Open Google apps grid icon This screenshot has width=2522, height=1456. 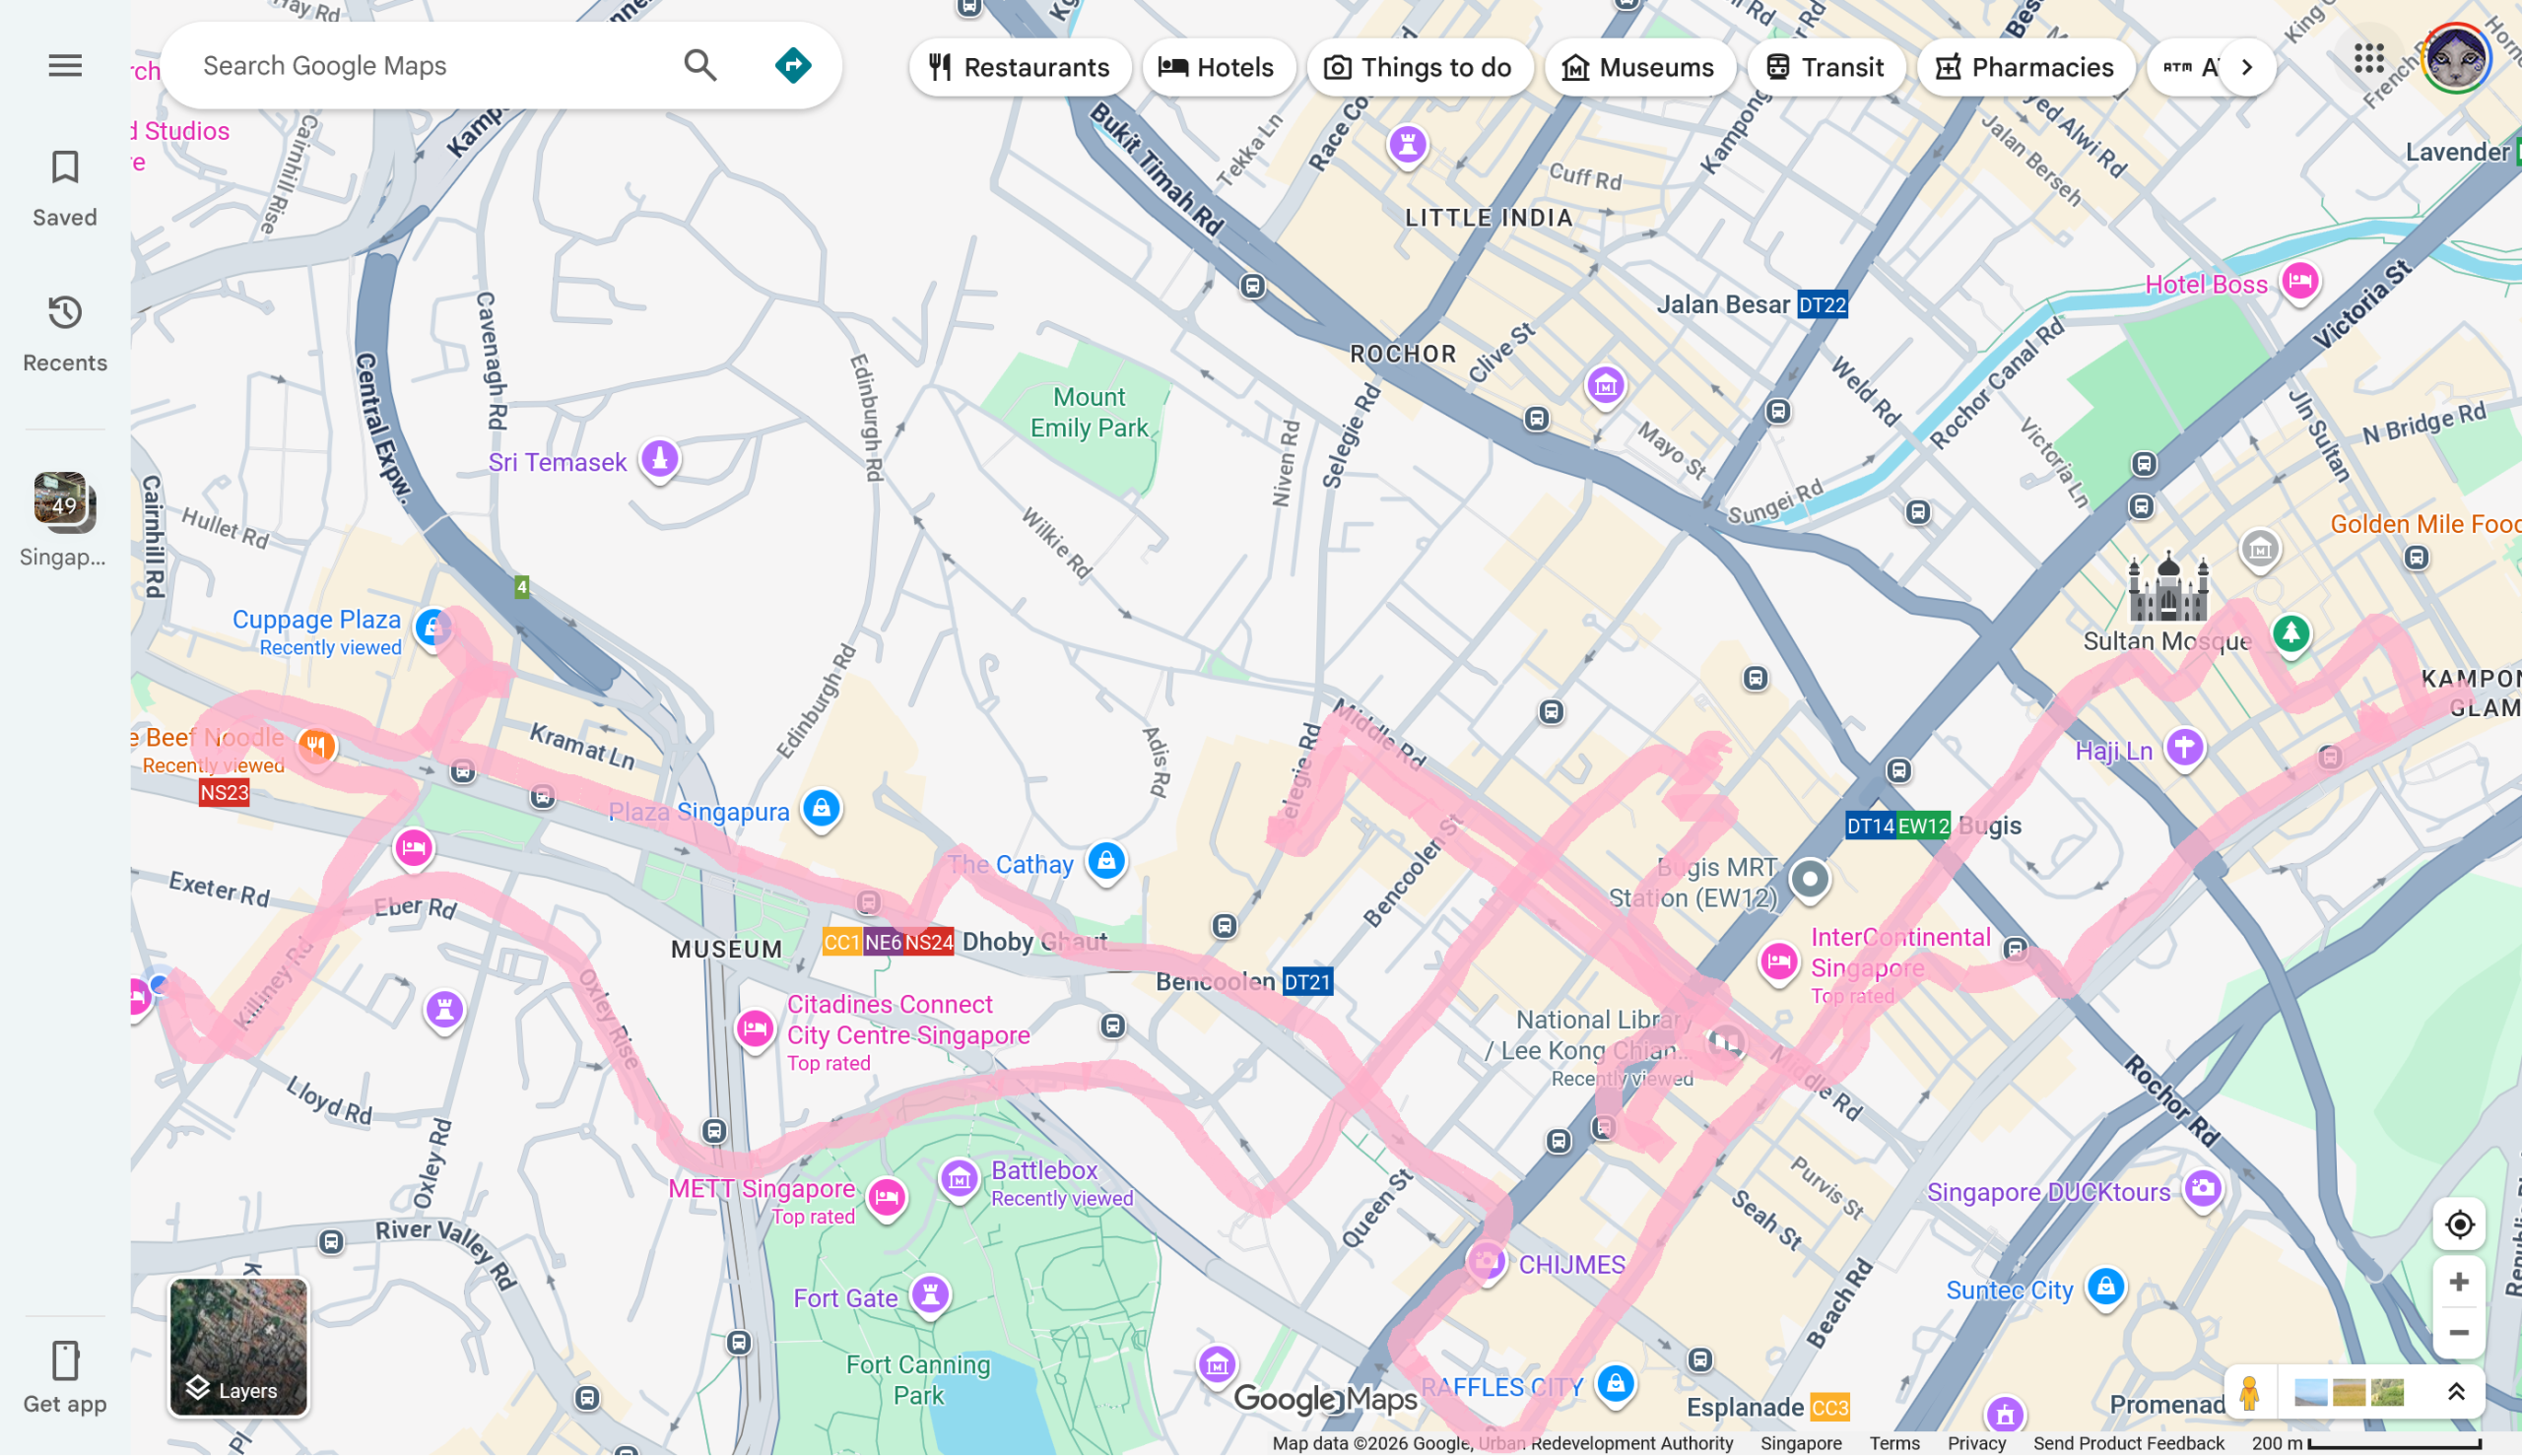click(2368, 59)
